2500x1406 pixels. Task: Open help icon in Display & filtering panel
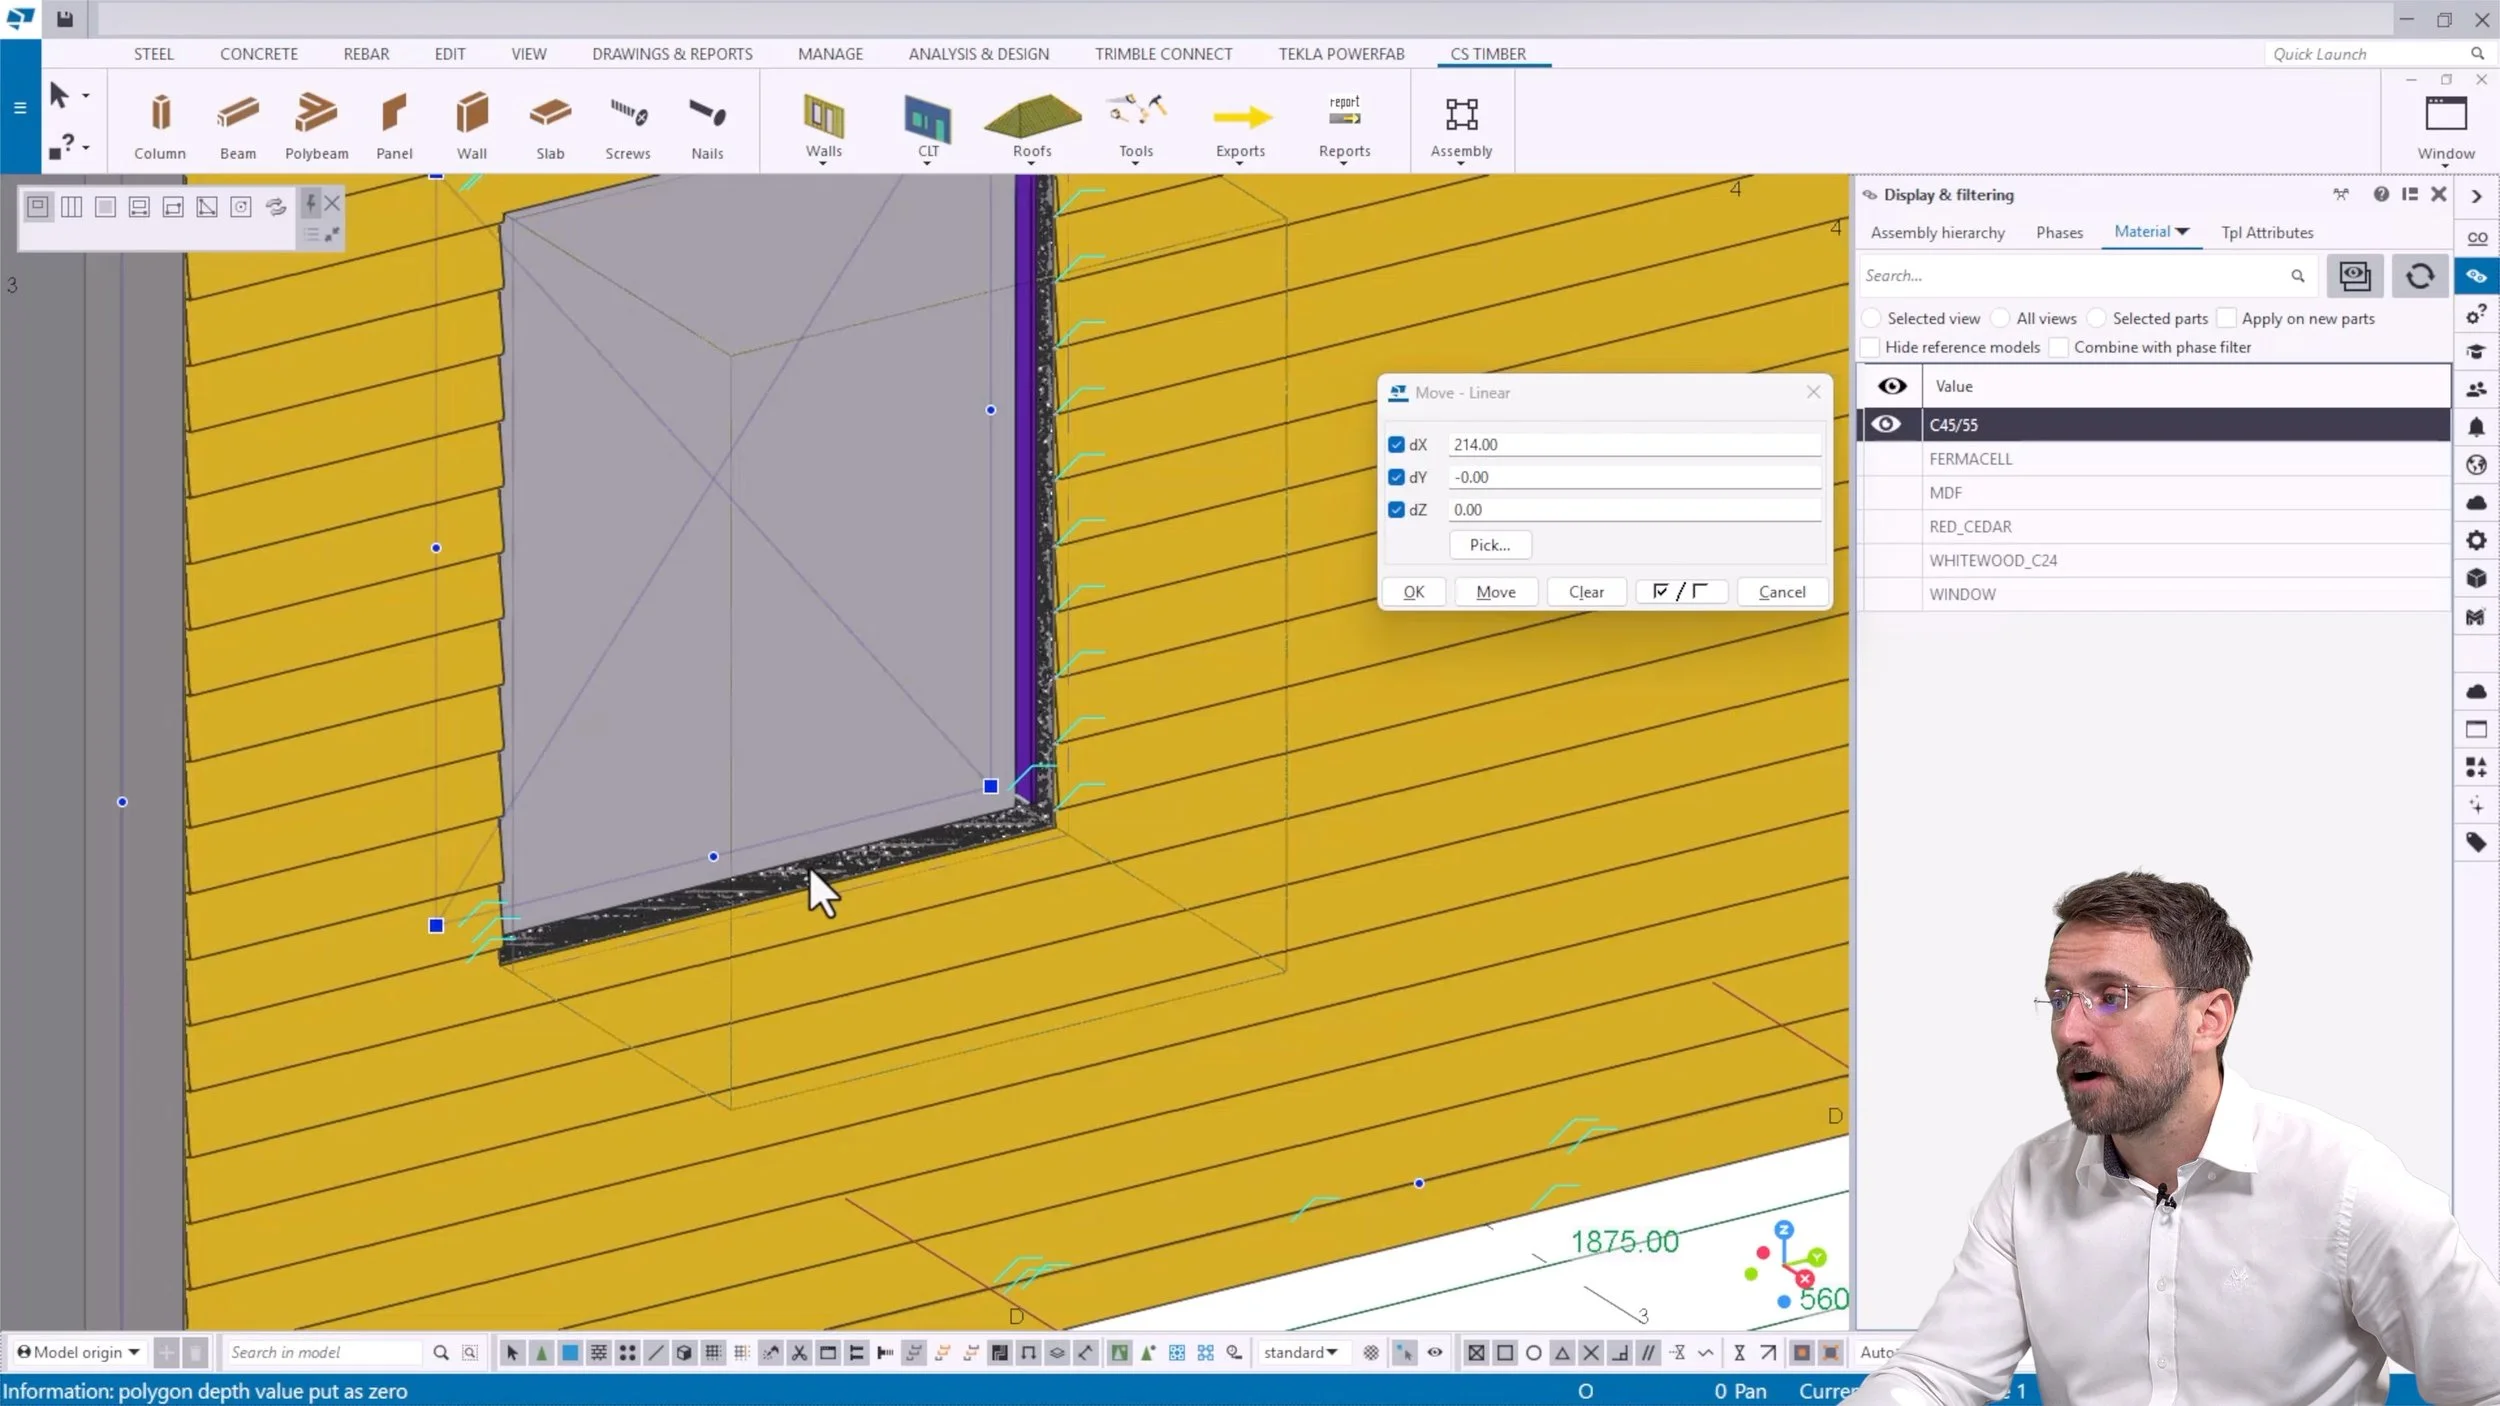point(2381,194)
